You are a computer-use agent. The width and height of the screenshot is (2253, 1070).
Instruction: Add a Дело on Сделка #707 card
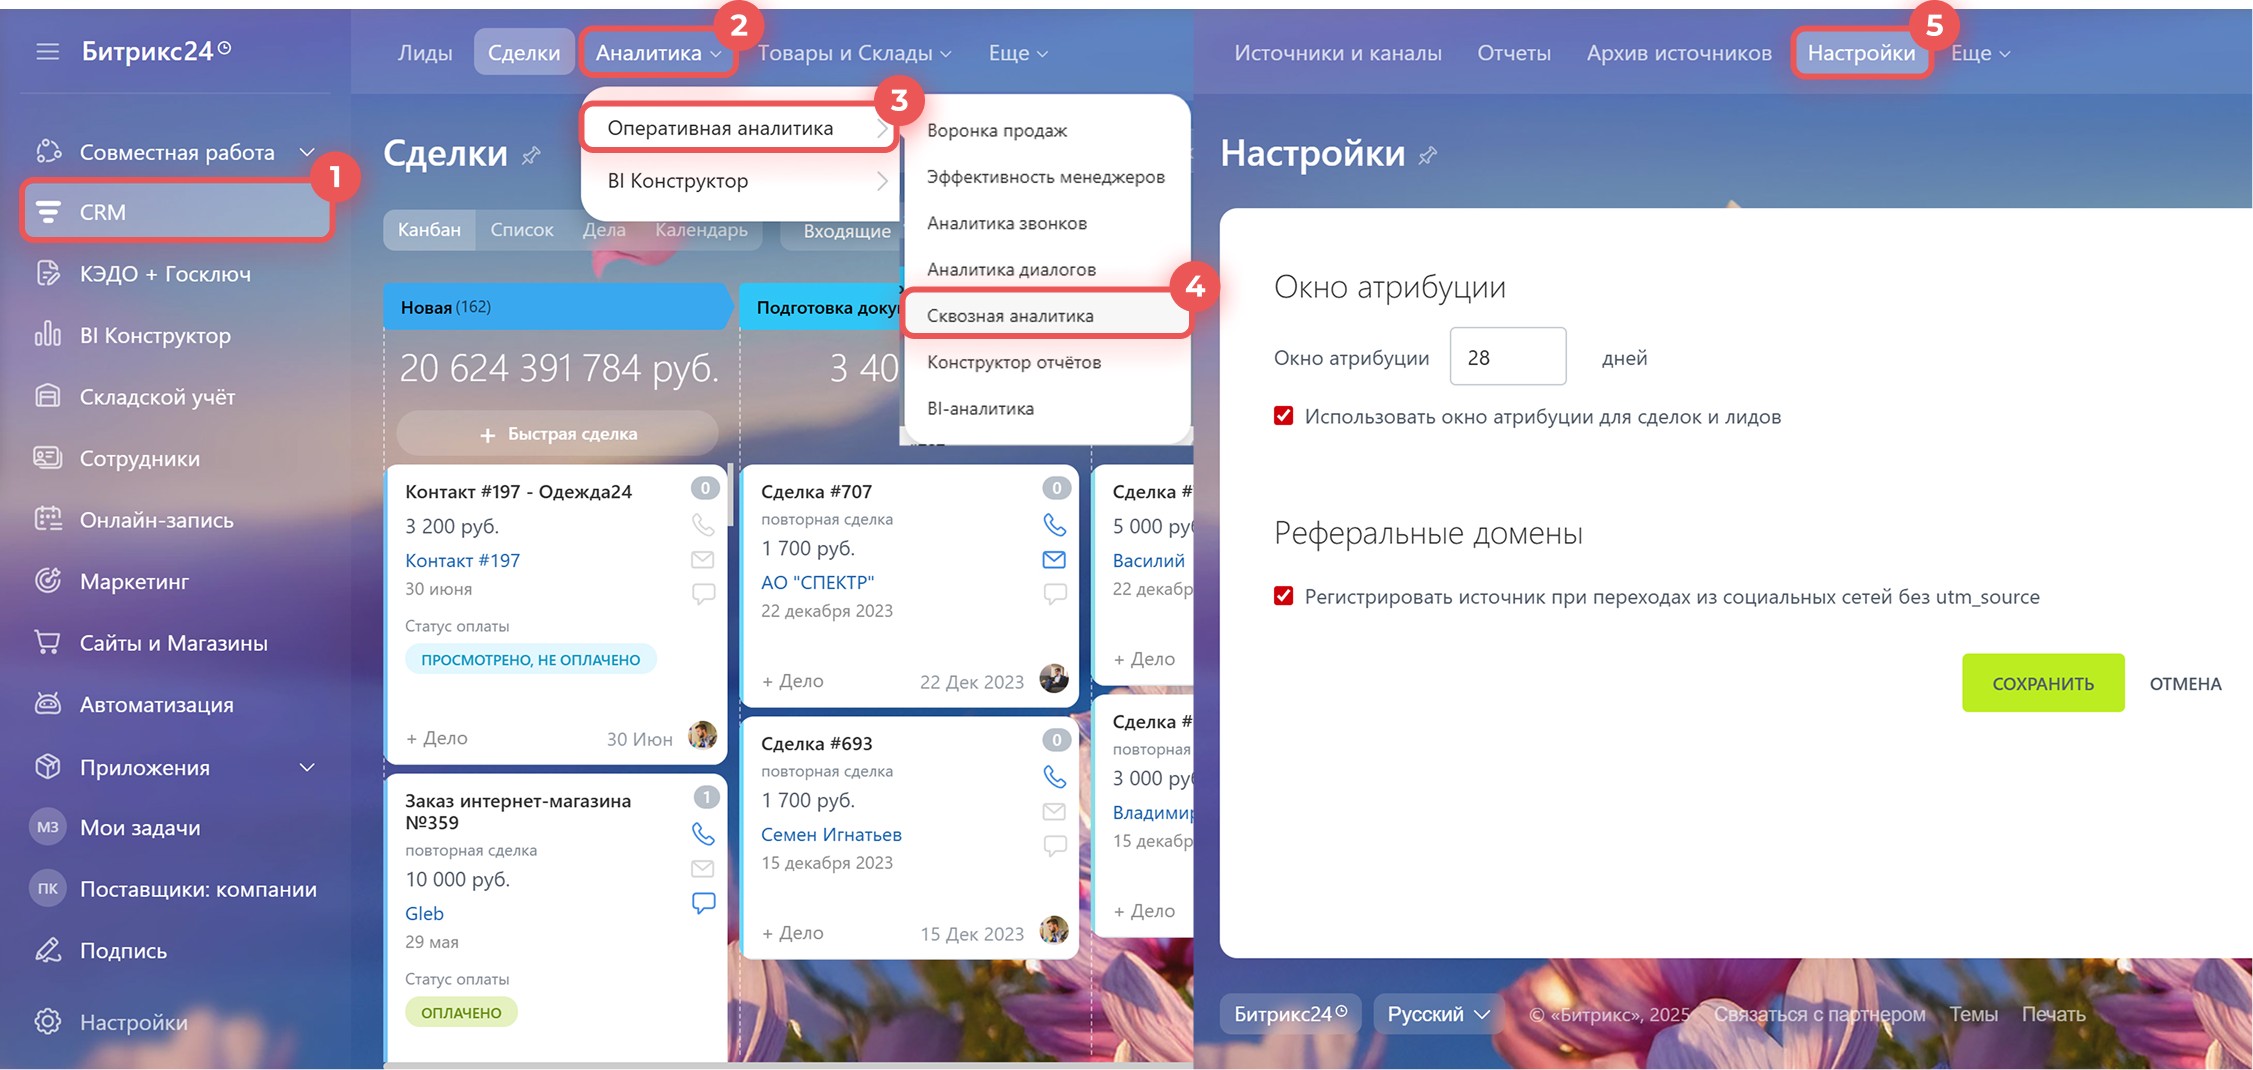pyautogui.click(x=792, y=681)
